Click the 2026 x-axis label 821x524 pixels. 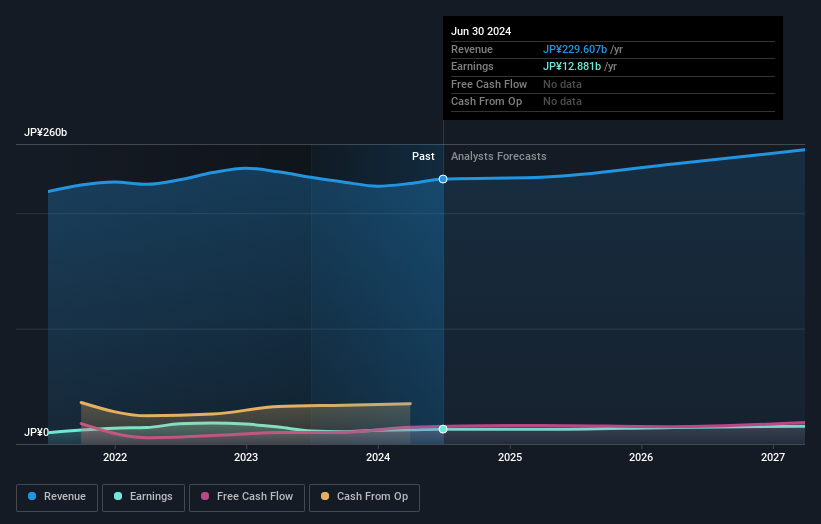[641, 458]
